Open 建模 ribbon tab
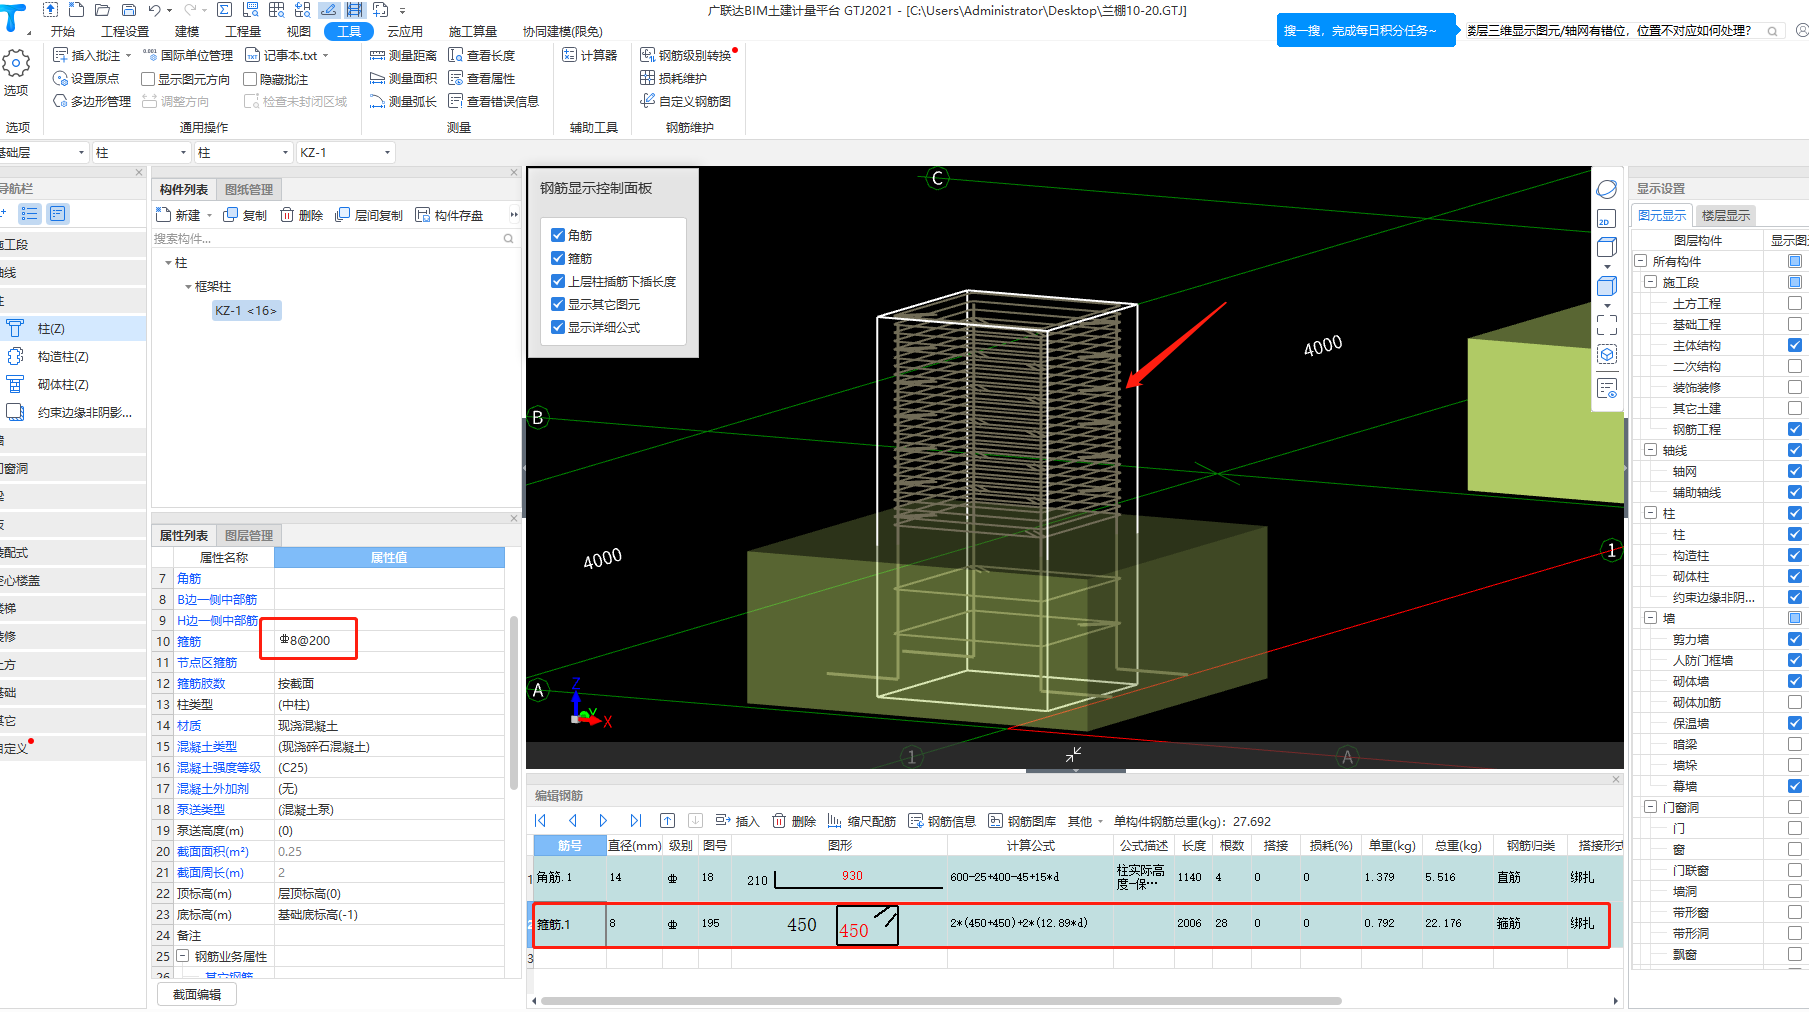1809x1012 pixels. 187,32
